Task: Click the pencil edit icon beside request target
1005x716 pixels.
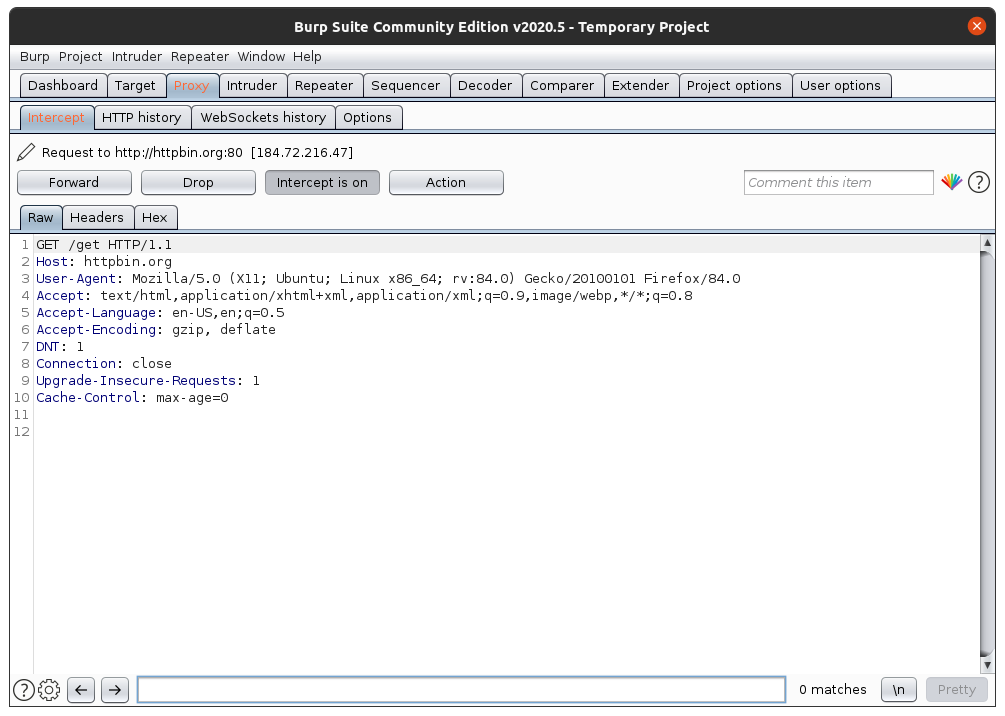Action: [27, 152]
